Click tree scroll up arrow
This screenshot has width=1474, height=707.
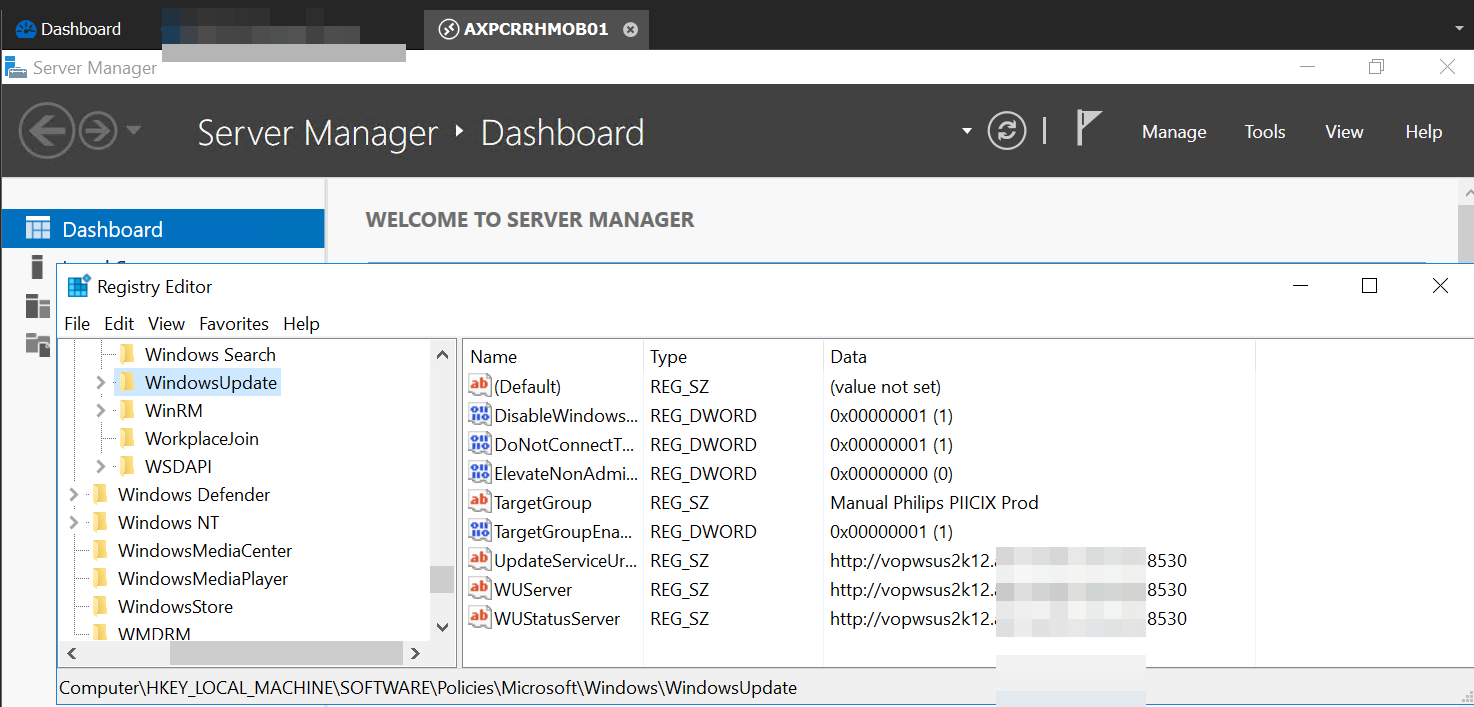coord(443,353)
